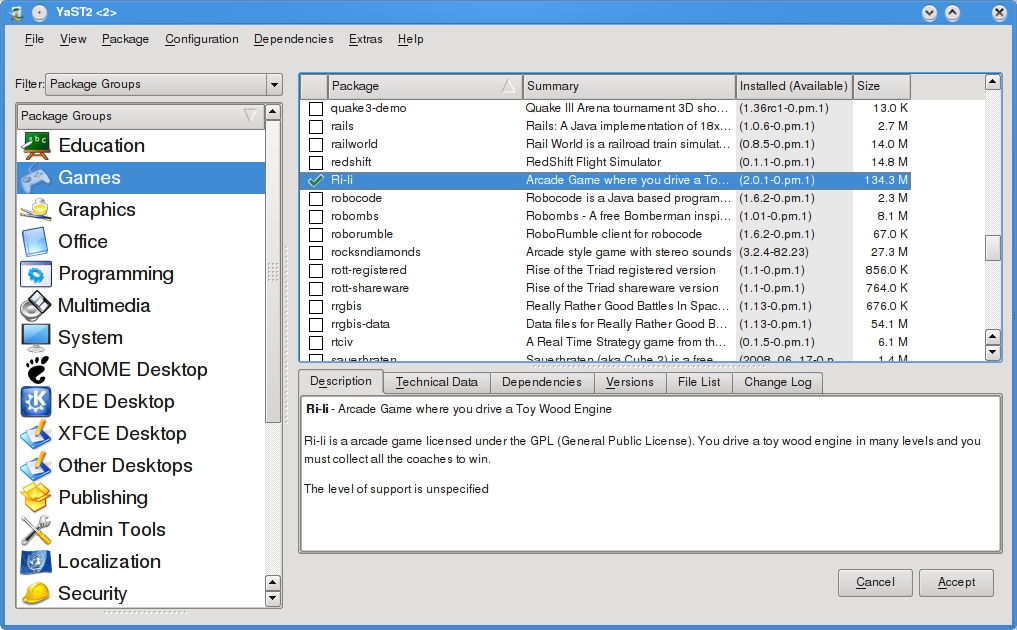1017x630 pixels.
Task: Open the Filter combo box dropdown
Action: [273, 84]
